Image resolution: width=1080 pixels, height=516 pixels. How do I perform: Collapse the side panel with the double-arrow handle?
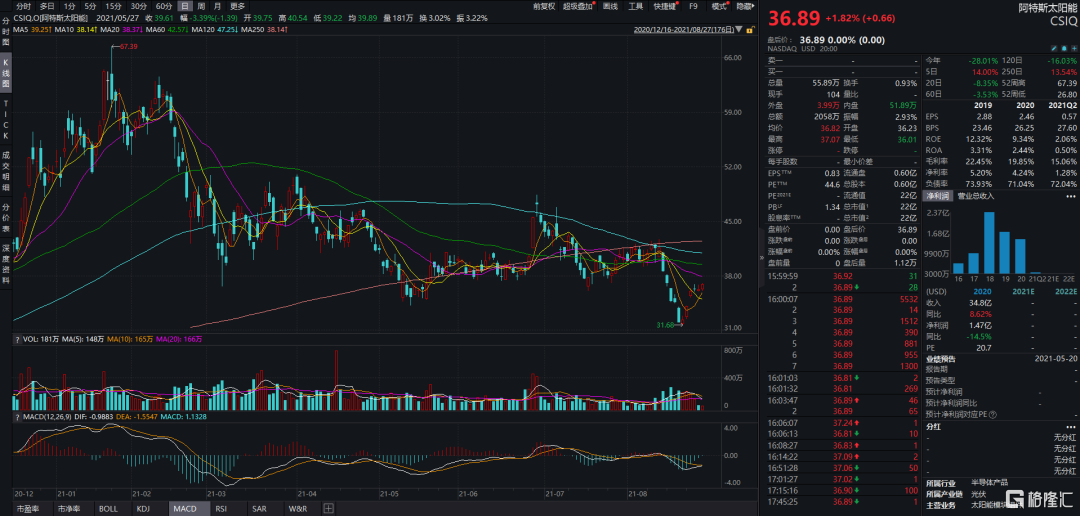point(761,258)
